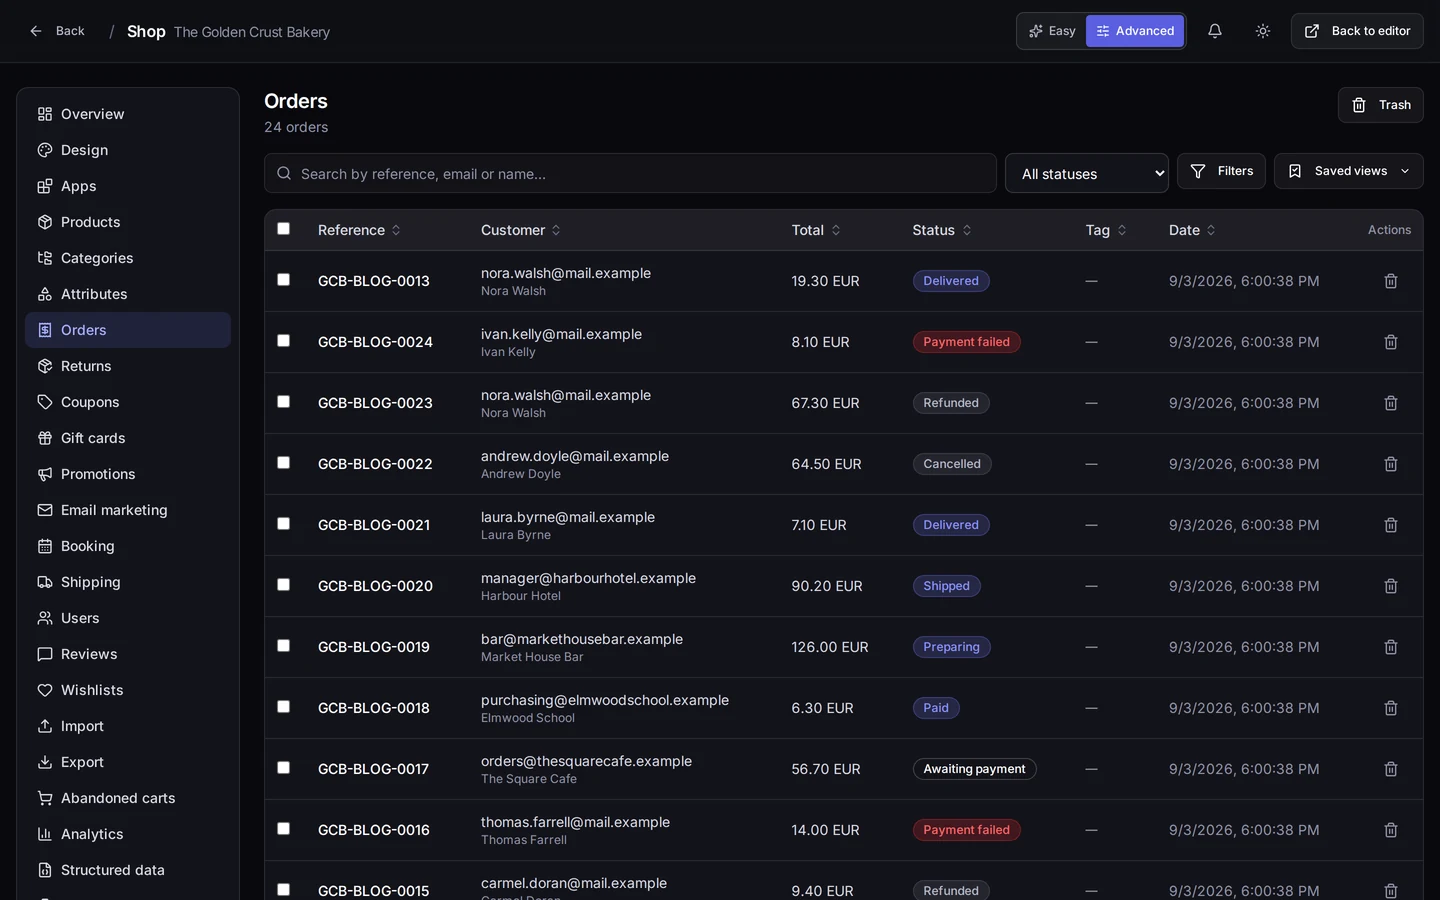Switch to Advanced mode
This screenshot has width=1440, height=900.
pyautogui.click(x=1135, y=31)
